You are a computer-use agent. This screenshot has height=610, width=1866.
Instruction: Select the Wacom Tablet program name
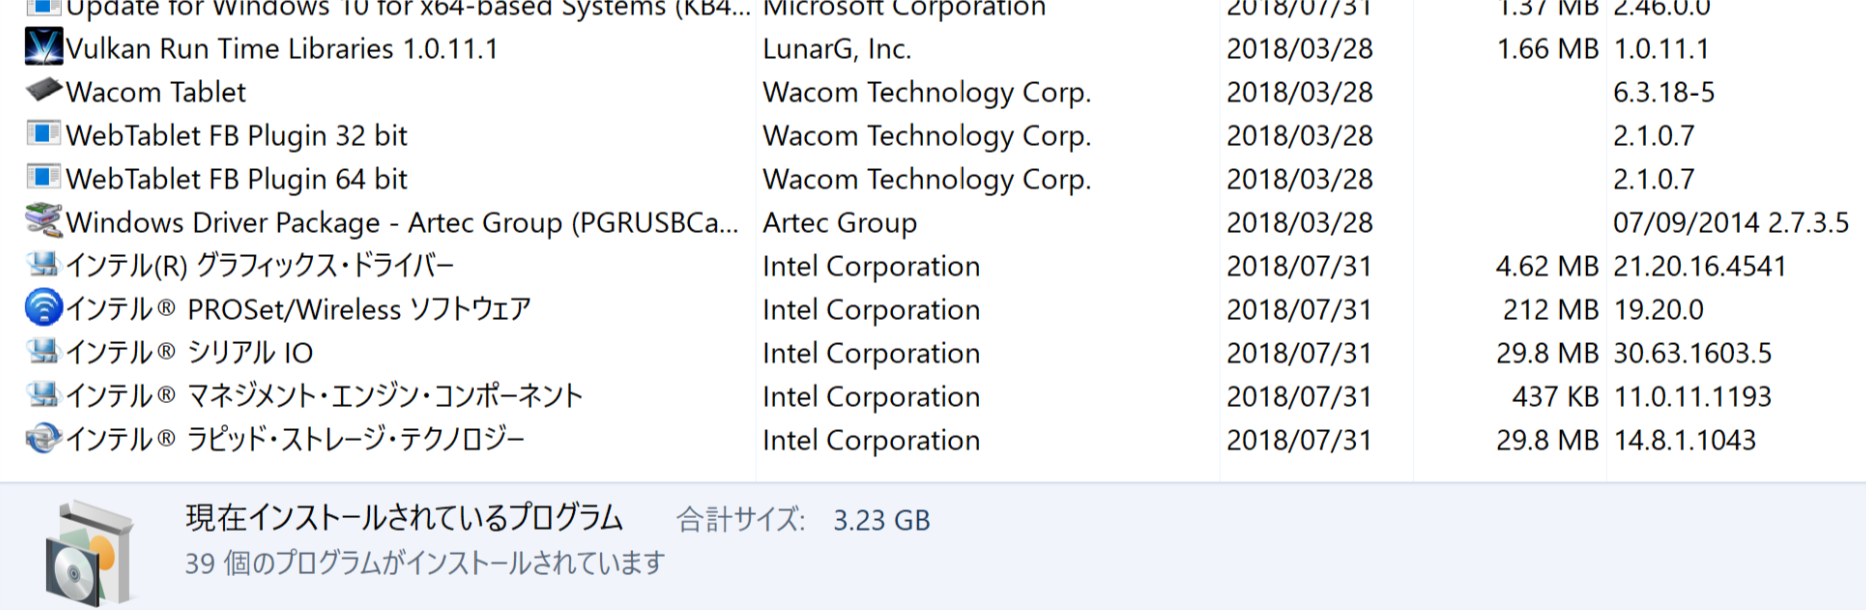[156, 92]
